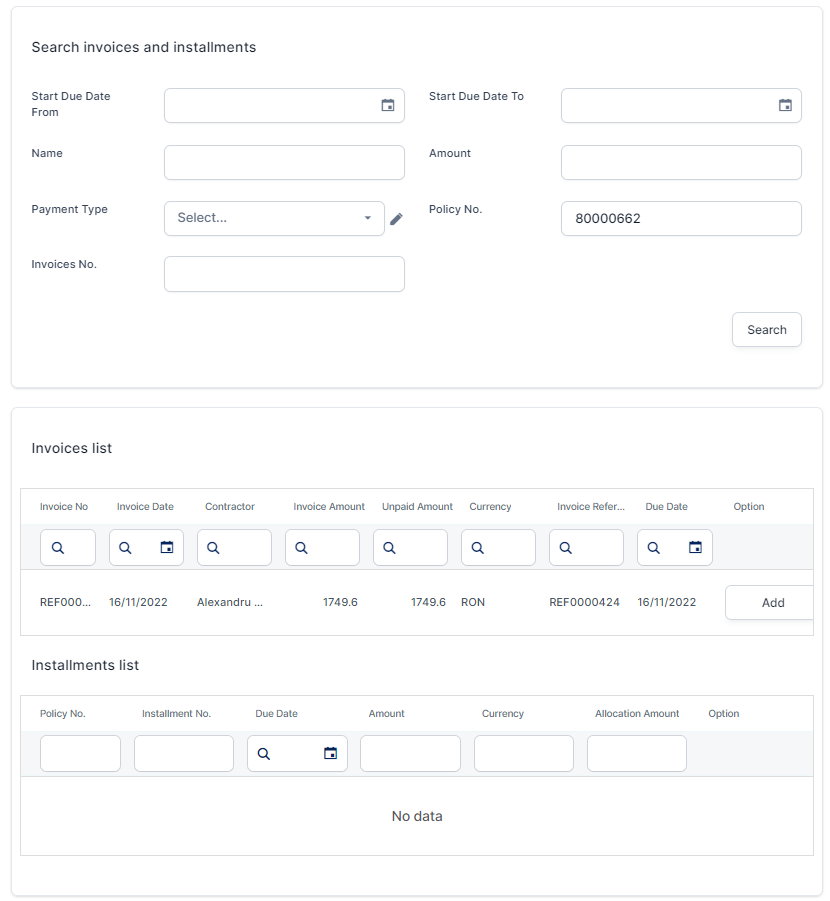Screen dimensions: 830x901
Task: Click the Allocation Amount filter box
Action: (x=636, y=754)
